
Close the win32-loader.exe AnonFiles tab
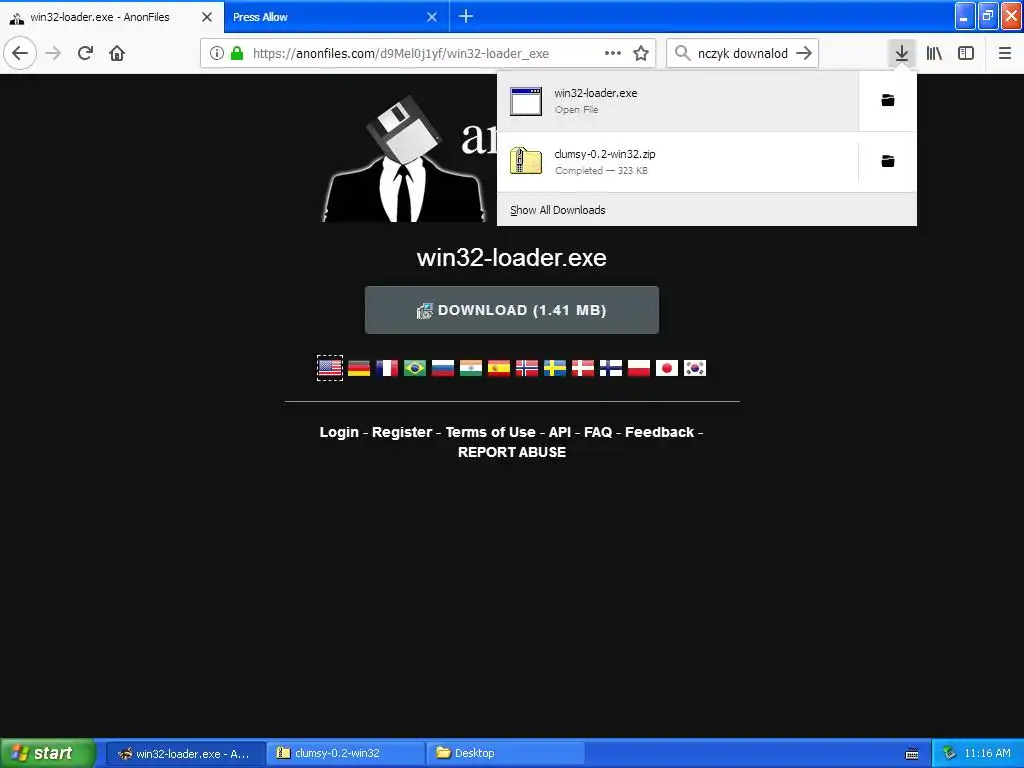coord(207,17)
